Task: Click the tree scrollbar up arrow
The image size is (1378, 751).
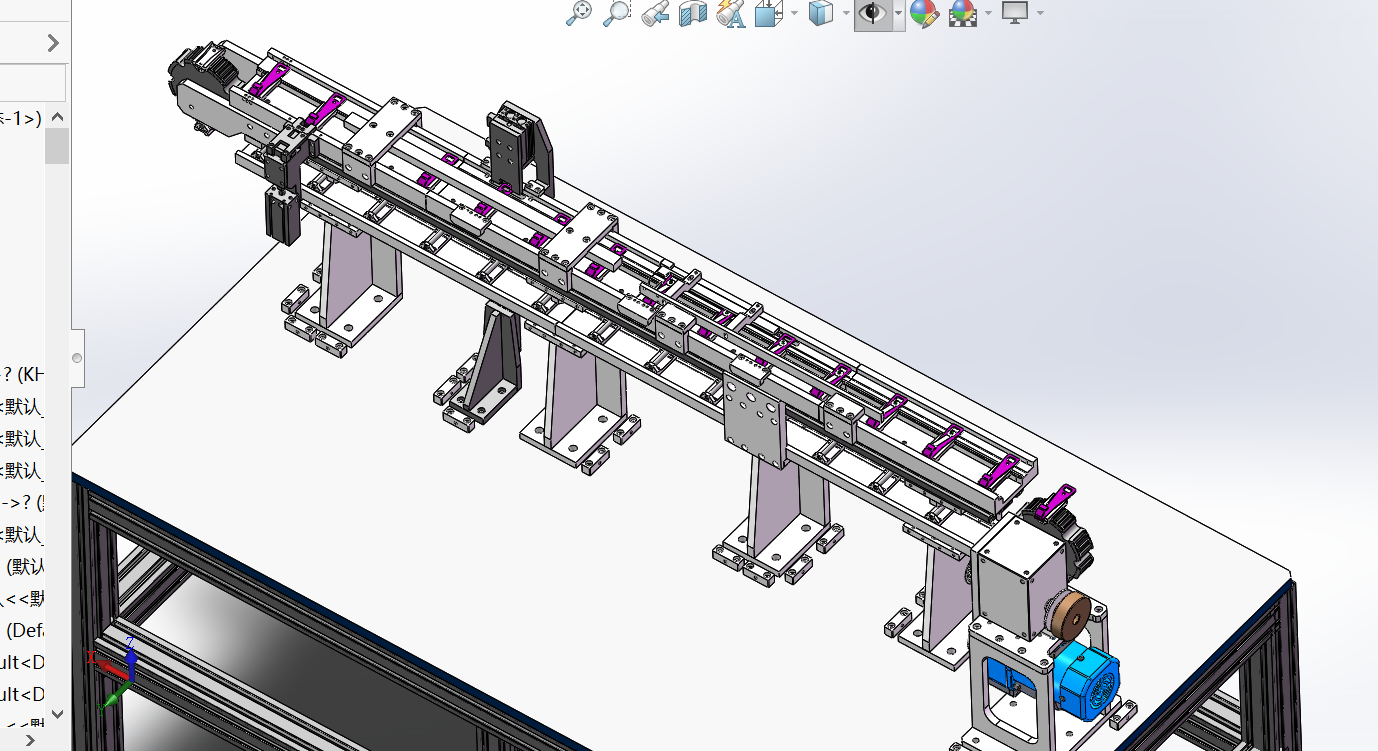Action: coord(57,117)
